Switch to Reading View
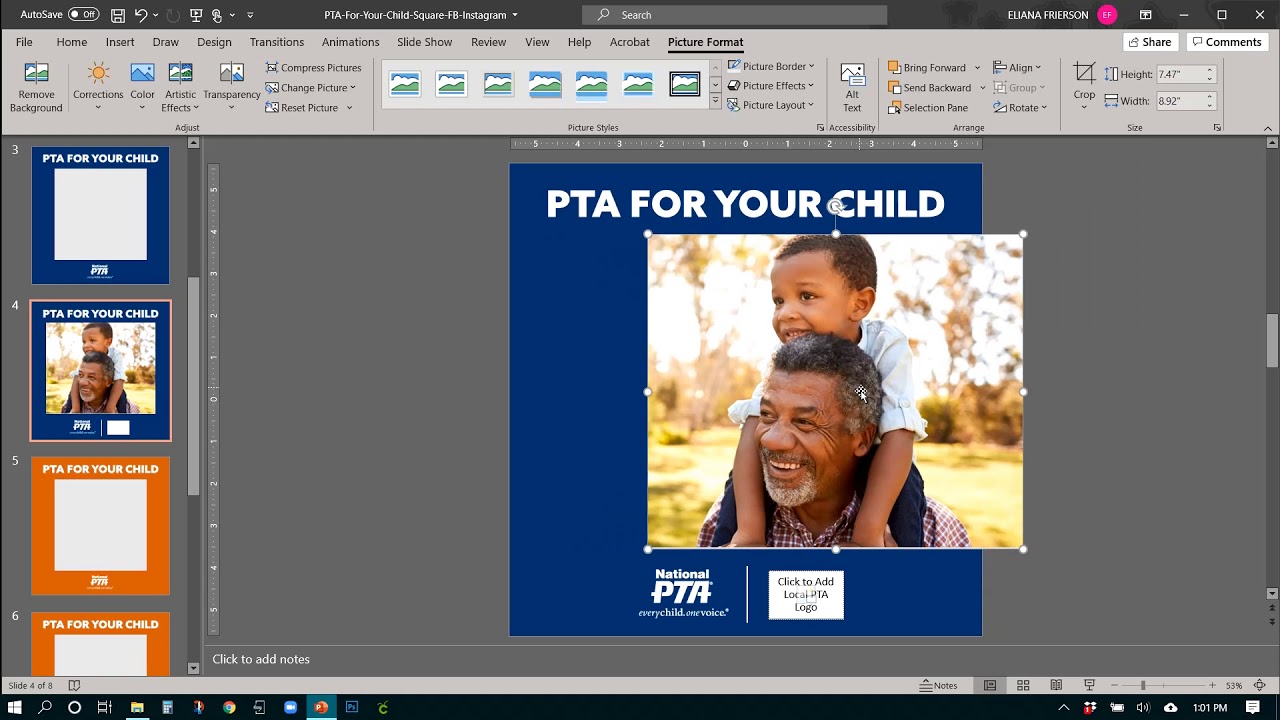Screen dimensions: 1280x720 1056,685
